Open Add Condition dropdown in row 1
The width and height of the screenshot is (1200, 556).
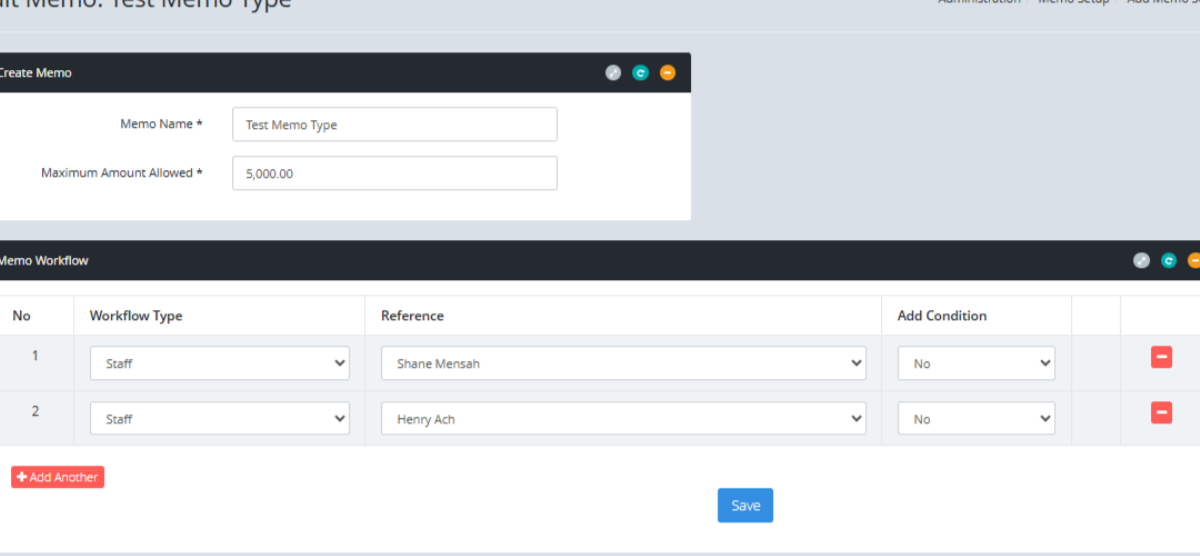(975, 364)
